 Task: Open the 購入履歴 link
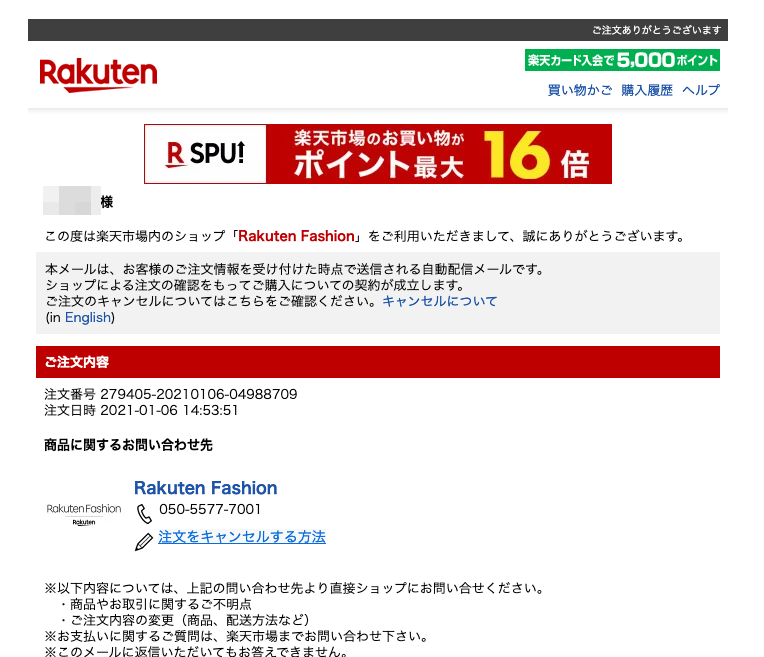[647, 90]
